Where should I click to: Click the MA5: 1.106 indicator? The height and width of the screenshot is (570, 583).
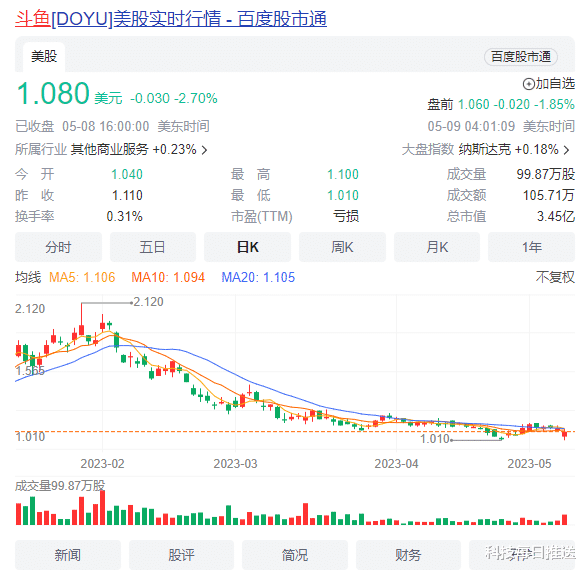coord(82,277)
